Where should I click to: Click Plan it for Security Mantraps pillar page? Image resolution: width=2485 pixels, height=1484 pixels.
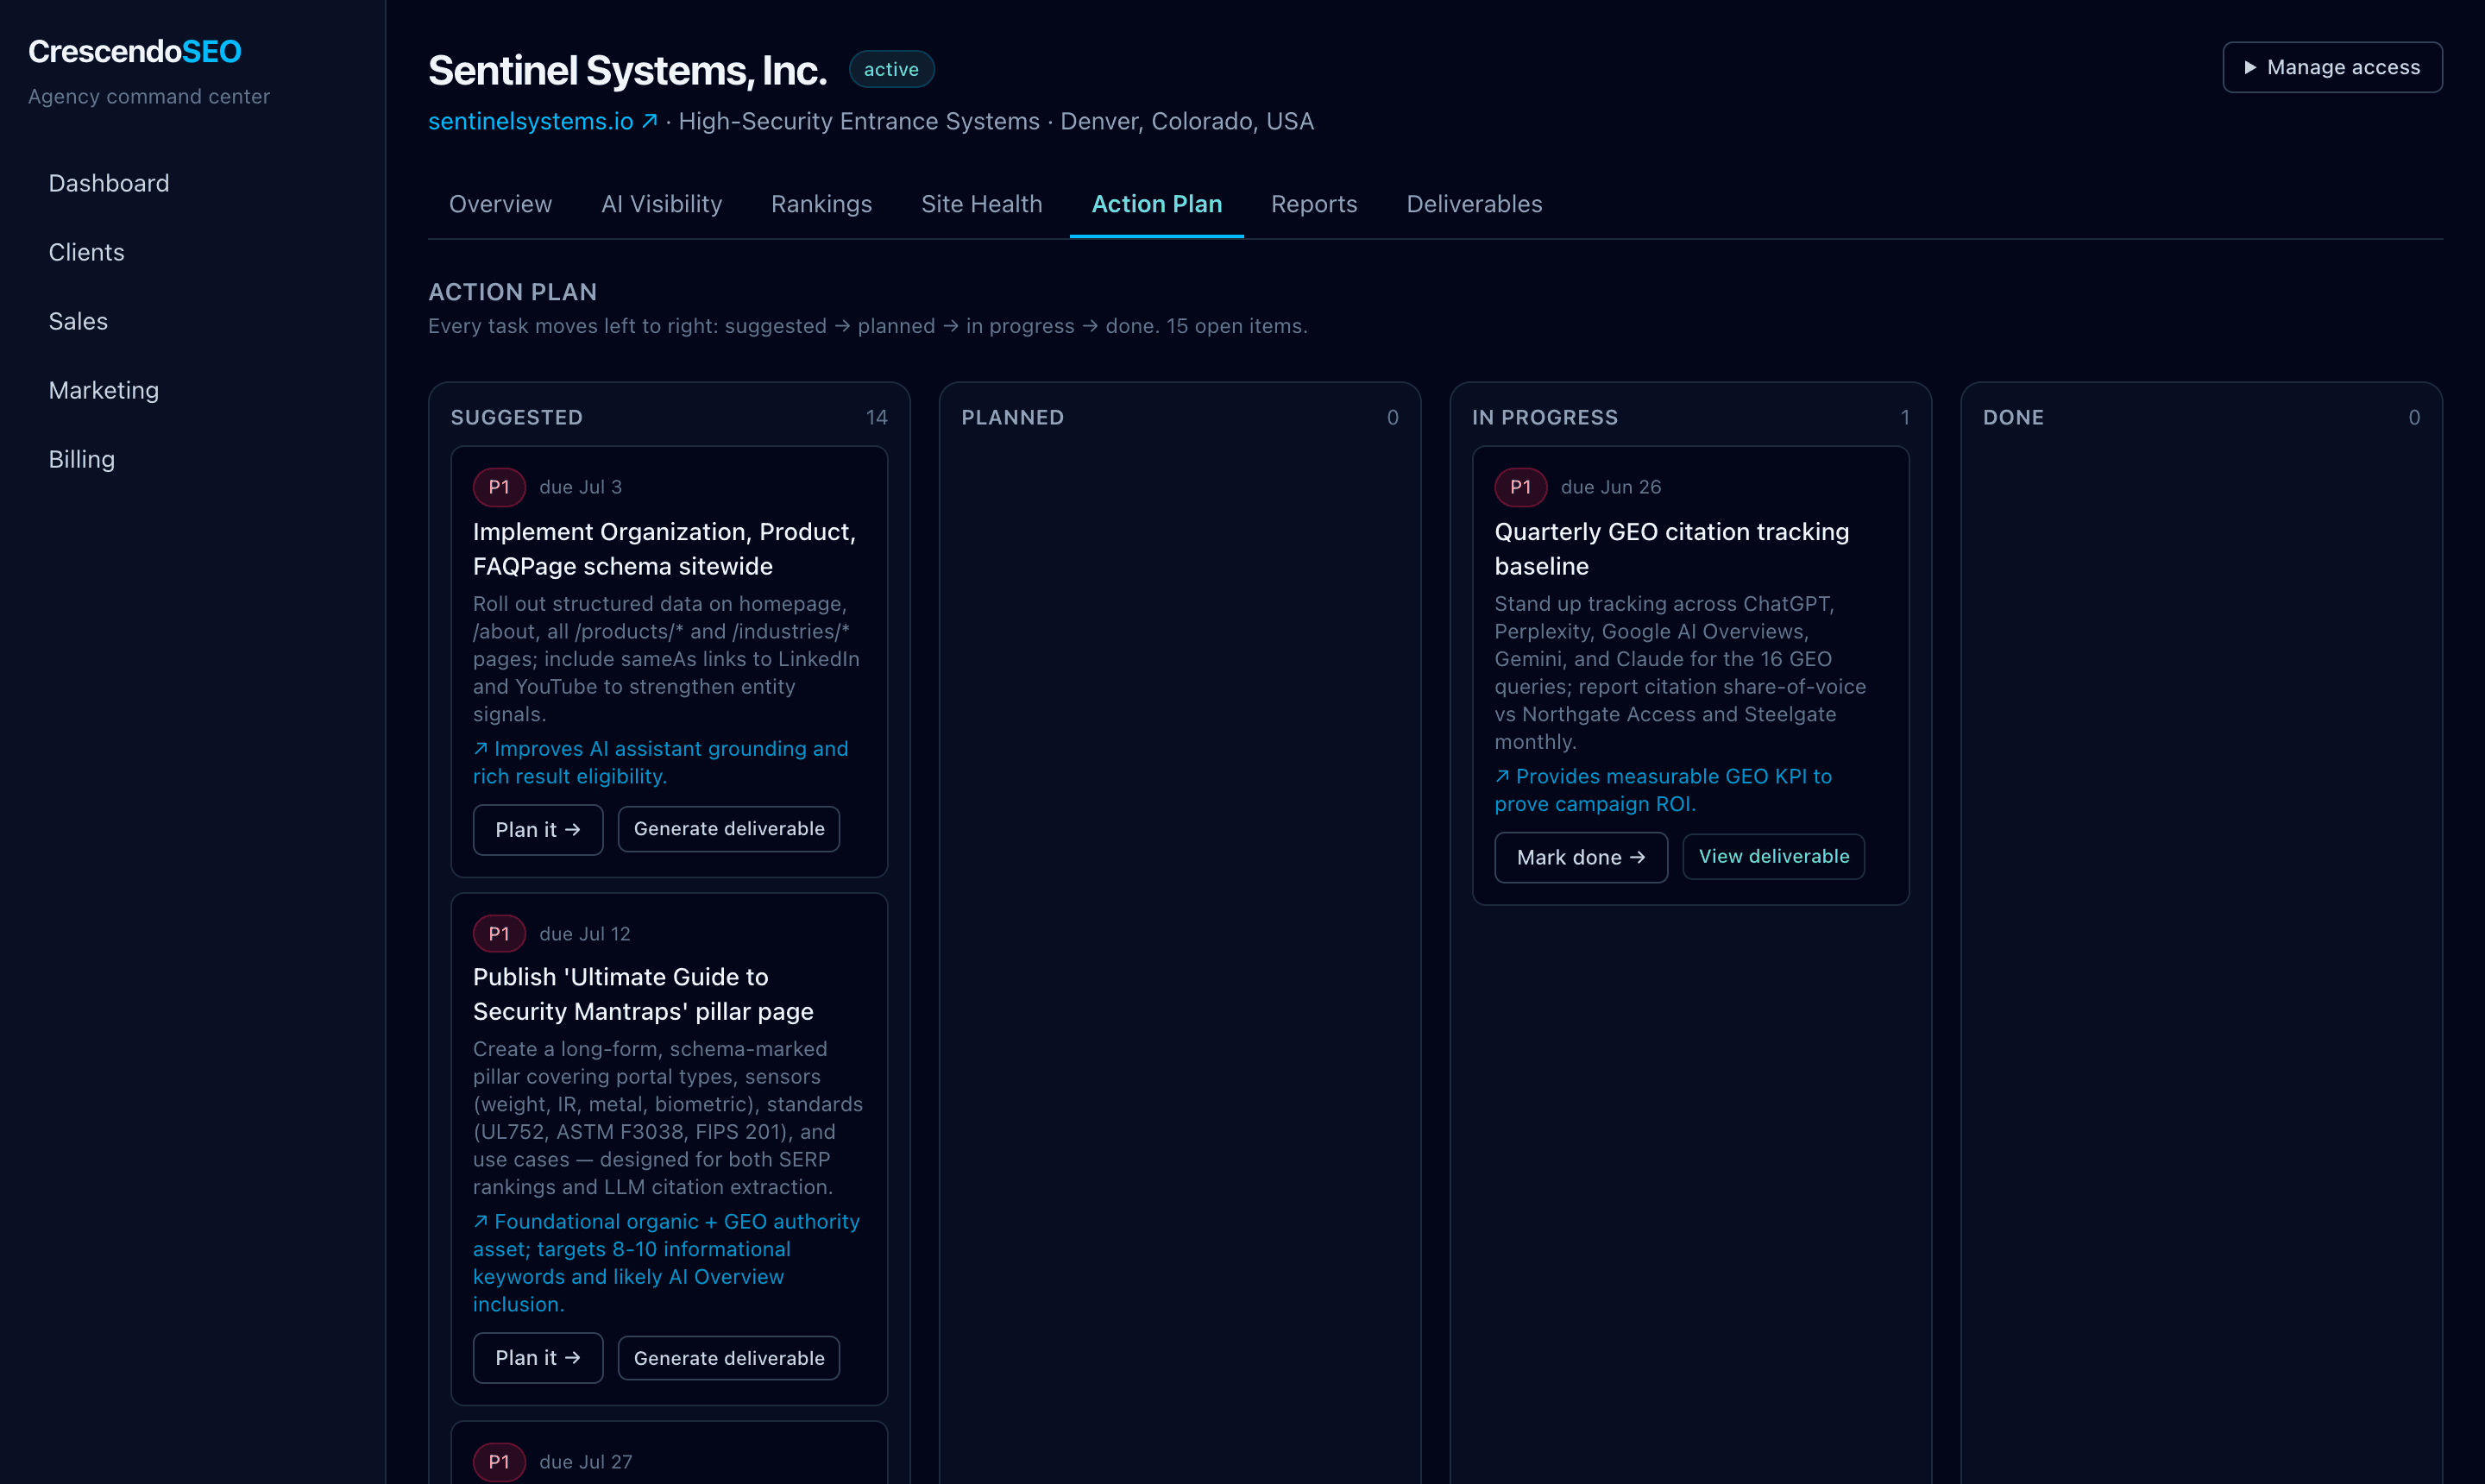(538, 1358)
